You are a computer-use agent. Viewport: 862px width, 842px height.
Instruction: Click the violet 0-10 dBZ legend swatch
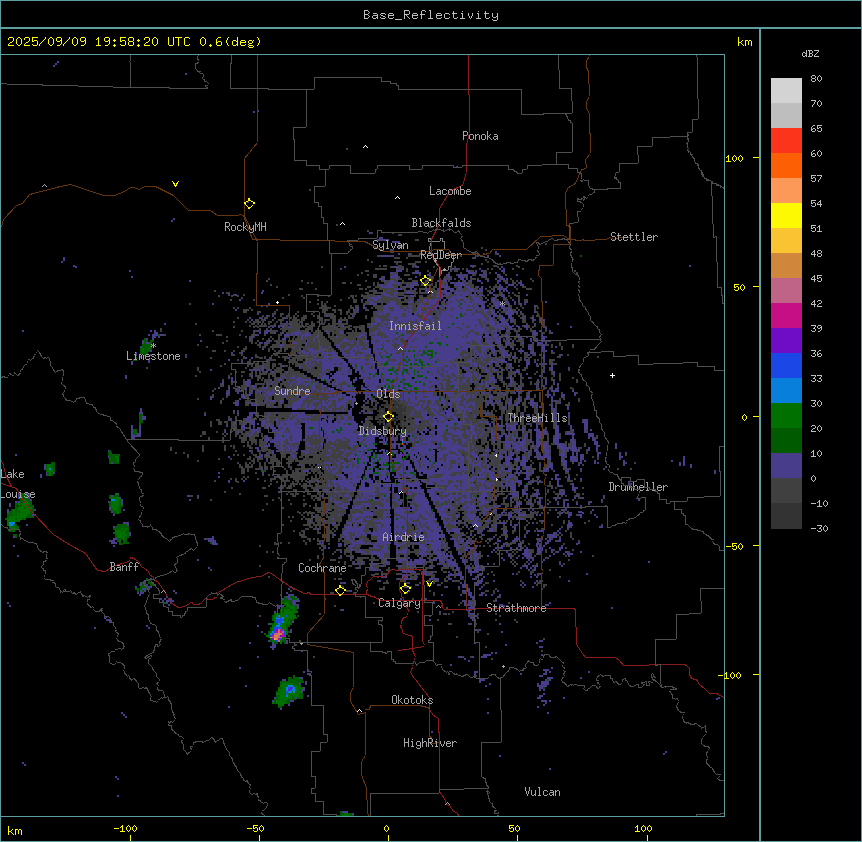(x=786, y=466)
